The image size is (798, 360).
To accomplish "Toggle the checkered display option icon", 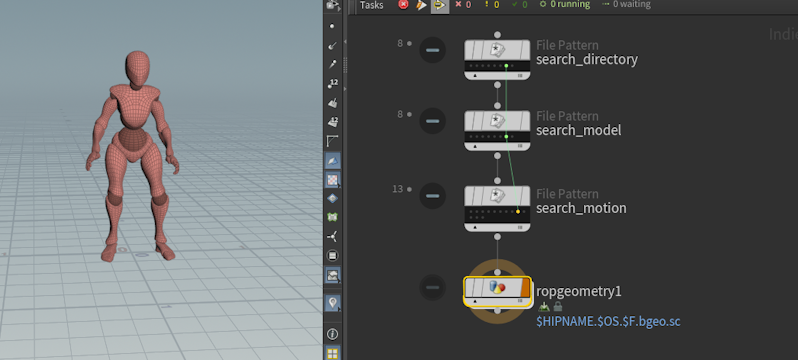I will pos(333,179).
